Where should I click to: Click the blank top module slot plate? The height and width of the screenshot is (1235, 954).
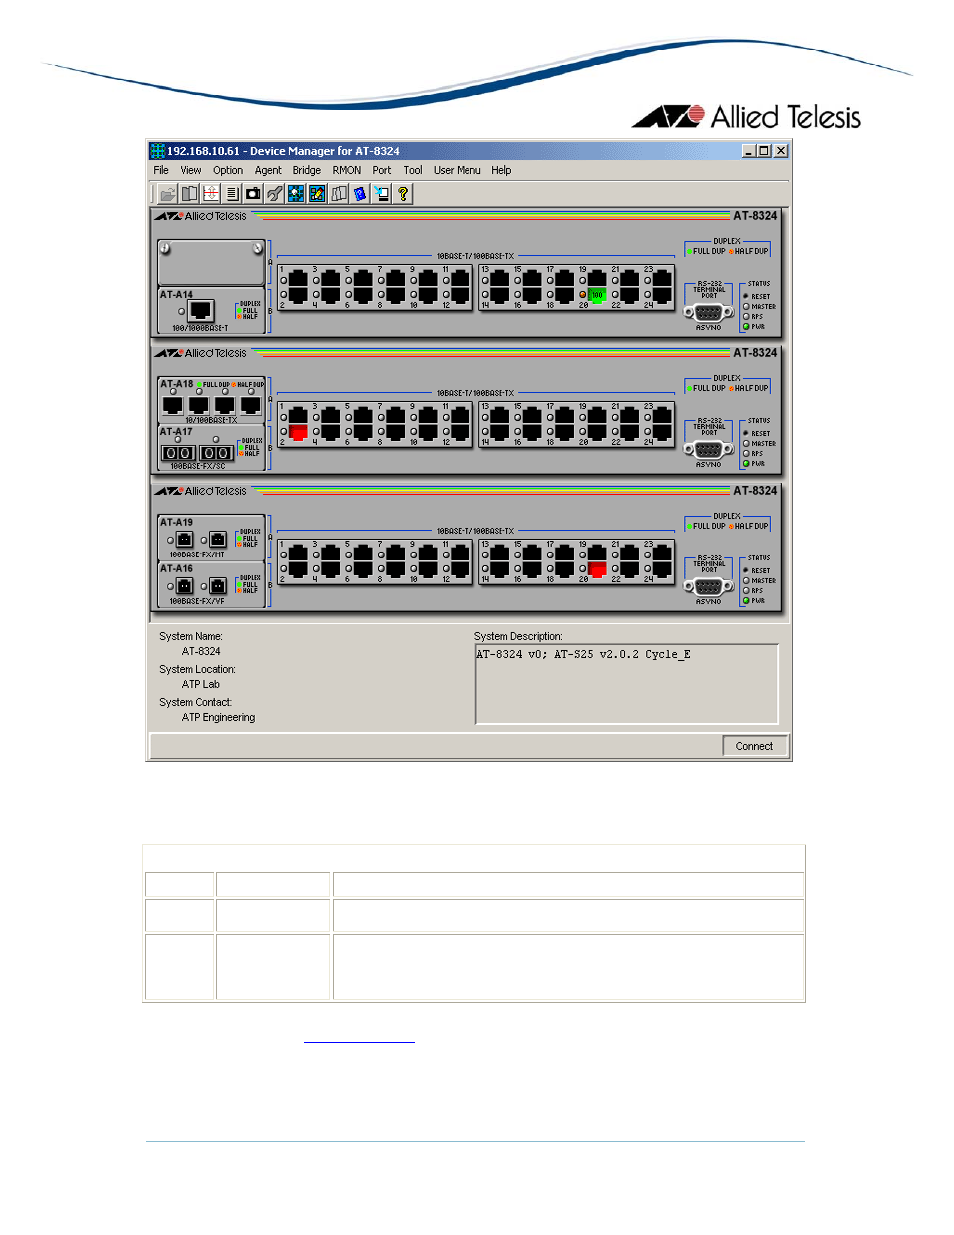[211, 262]
